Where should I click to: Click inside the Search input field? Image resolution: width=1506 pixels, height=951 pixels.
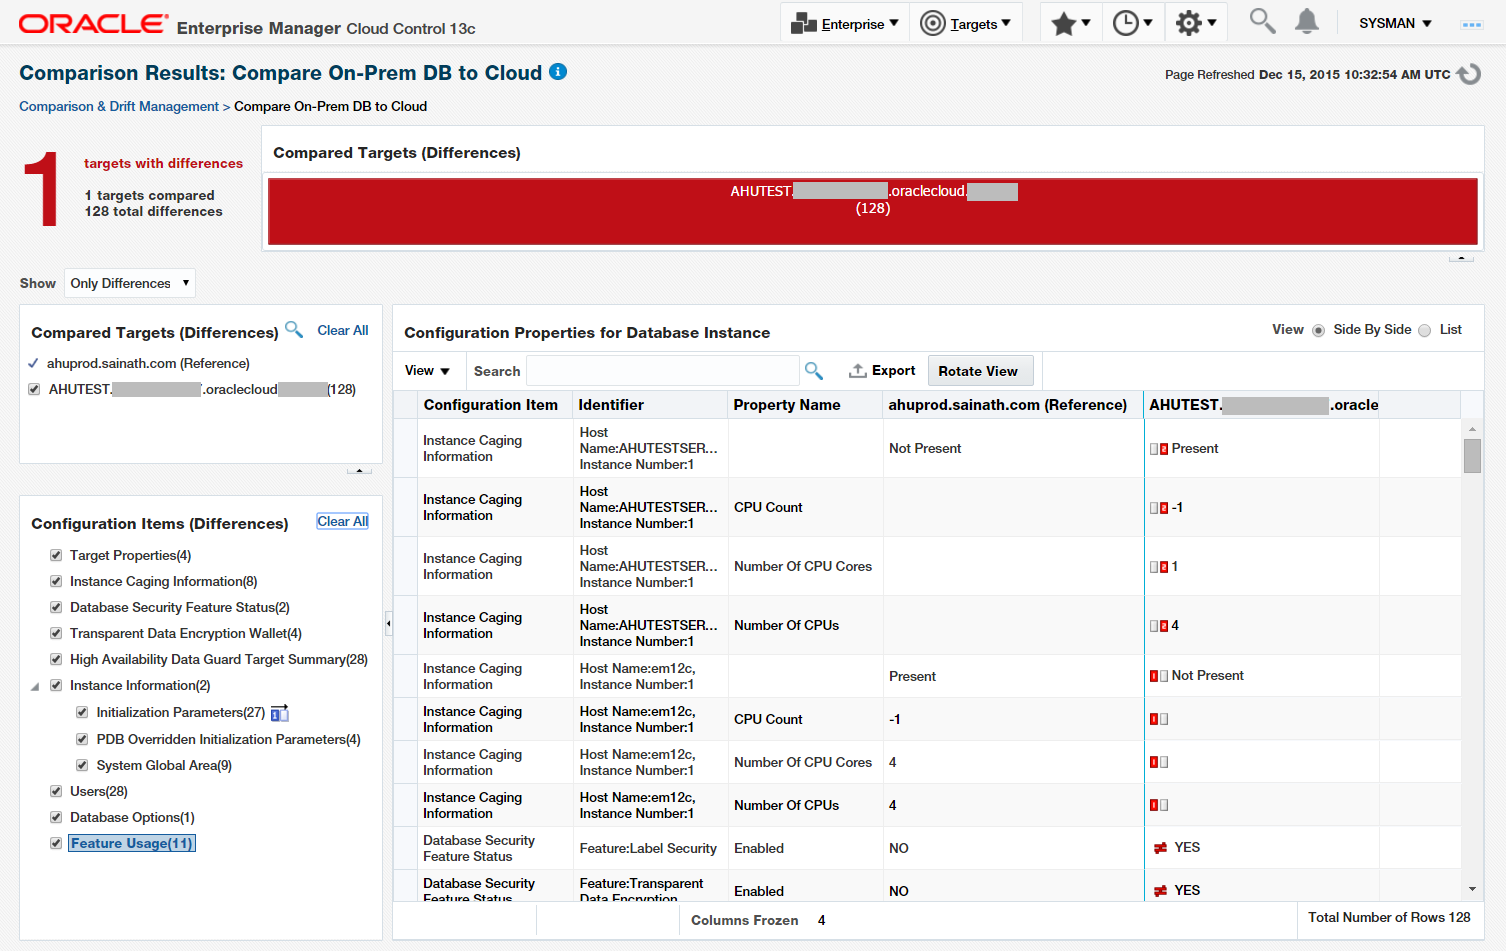(663, 371)
